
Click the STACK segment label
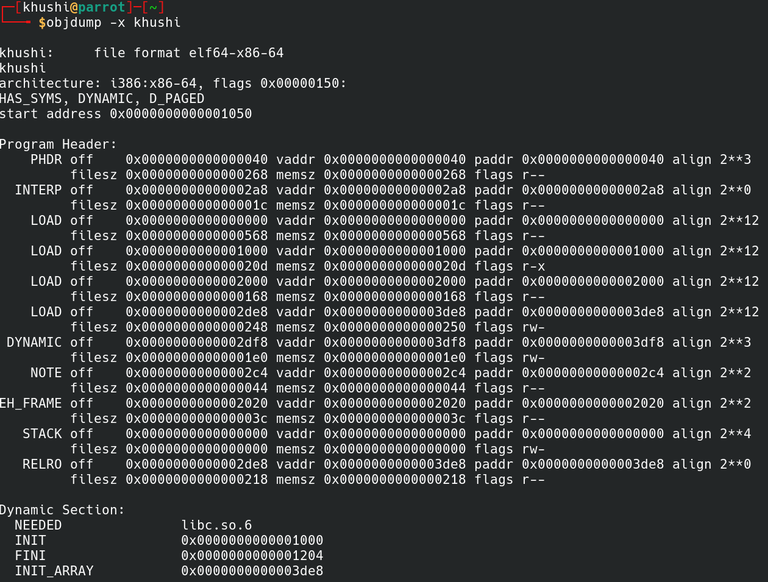click(x=42, y=434)
